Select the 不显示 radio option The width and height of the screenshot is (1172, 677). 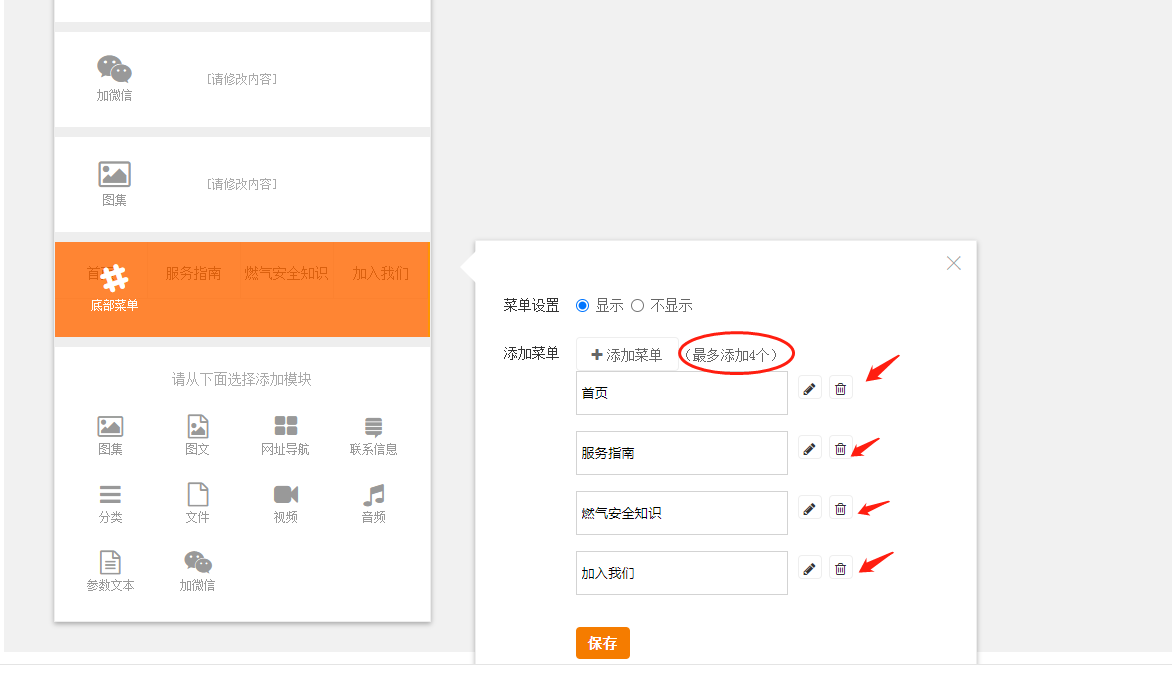point(638,306)
